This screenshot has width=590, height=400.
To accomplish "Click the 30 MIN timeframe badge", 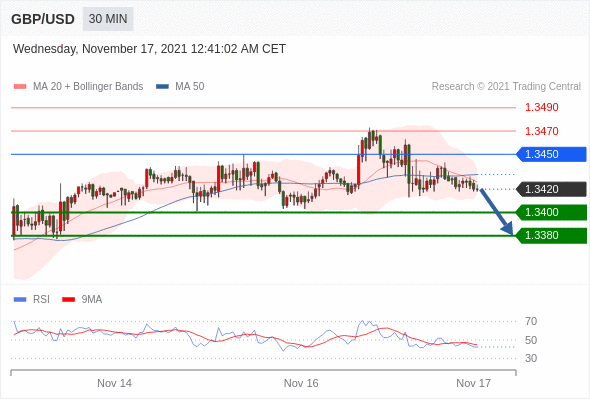I will 108,19.
